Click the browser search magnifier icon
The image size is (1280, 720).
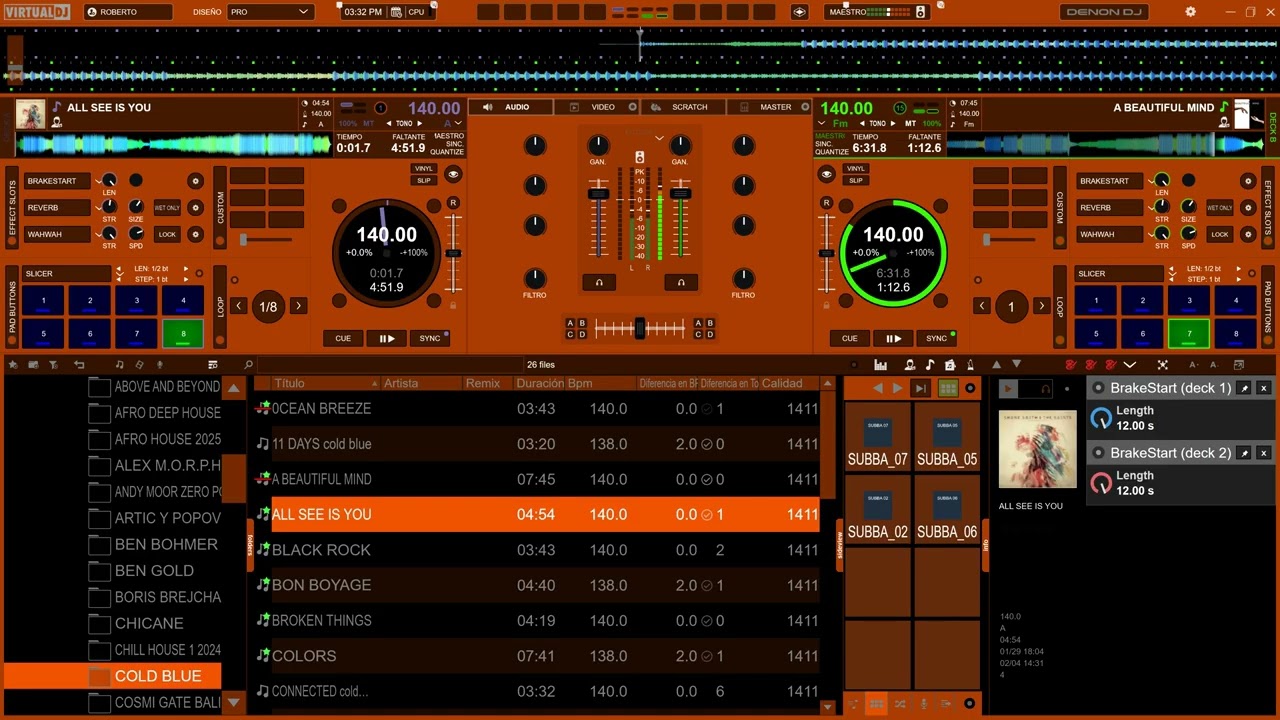[x=249, y=365]
